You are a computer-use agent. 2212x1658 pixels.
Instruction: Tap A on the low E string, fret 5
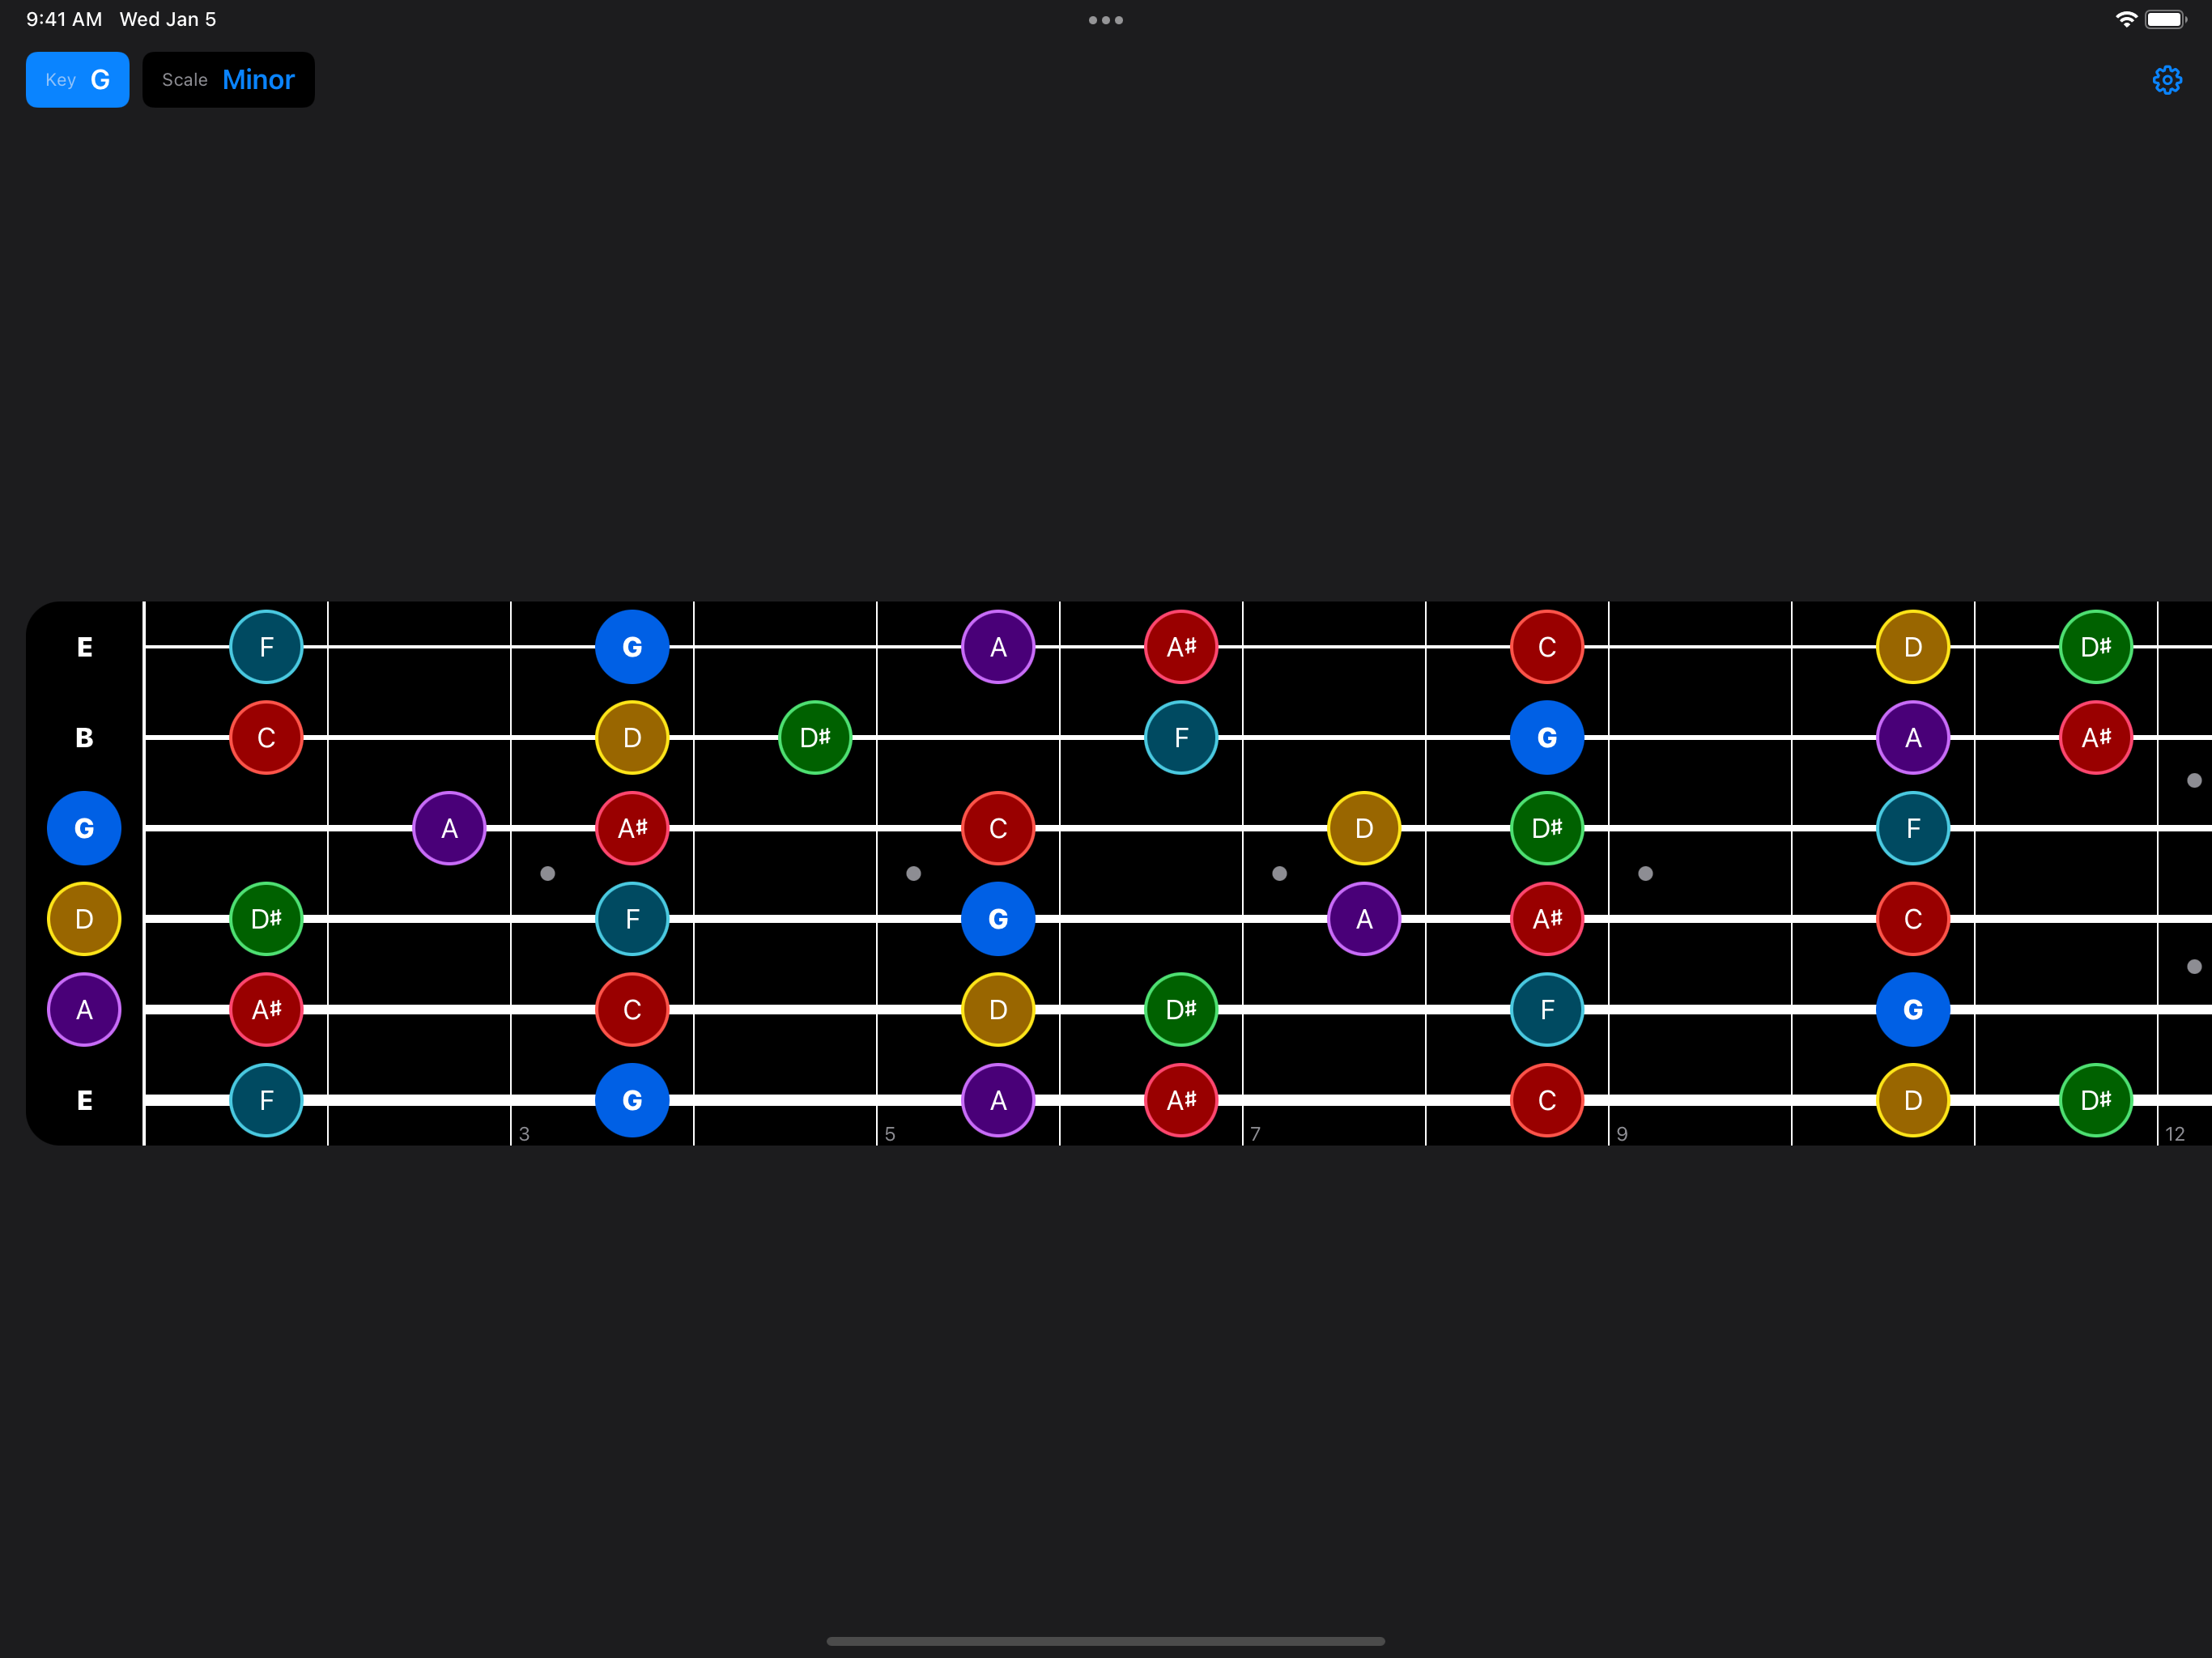pos(998,1100)
